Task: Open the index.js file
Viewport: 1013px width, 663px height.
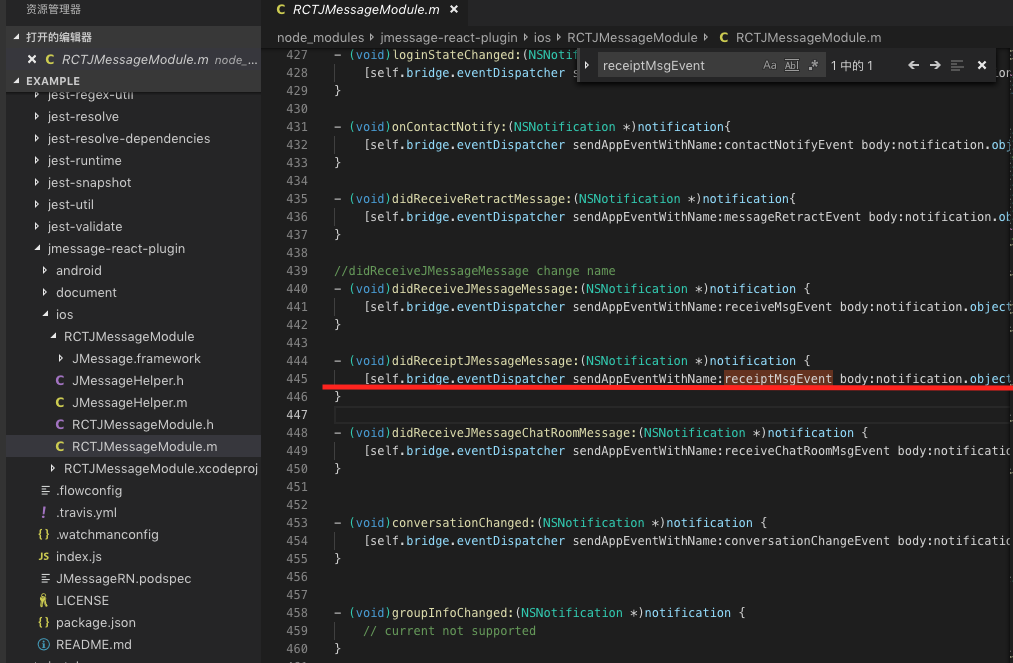Action: [x=133, y=556]
